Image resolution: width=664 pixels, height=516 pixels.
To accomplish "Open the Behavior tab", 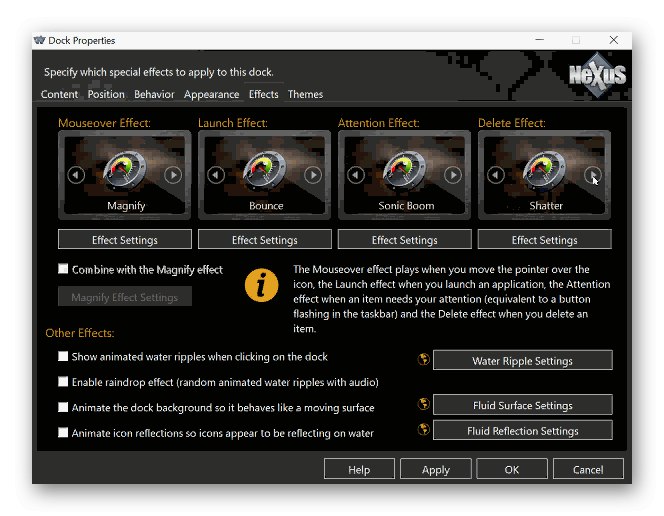I will coord(154,94).
